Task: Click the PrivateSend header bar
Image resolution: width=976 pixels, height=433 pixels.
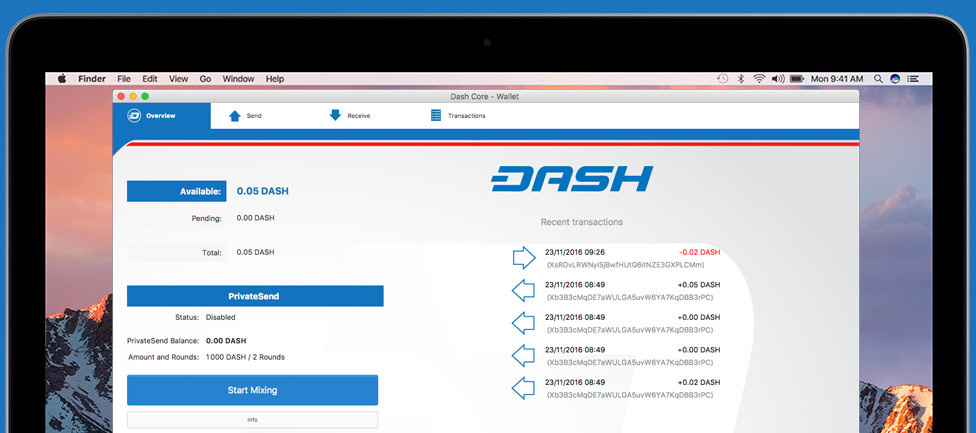Action: [x=255, y=296]
